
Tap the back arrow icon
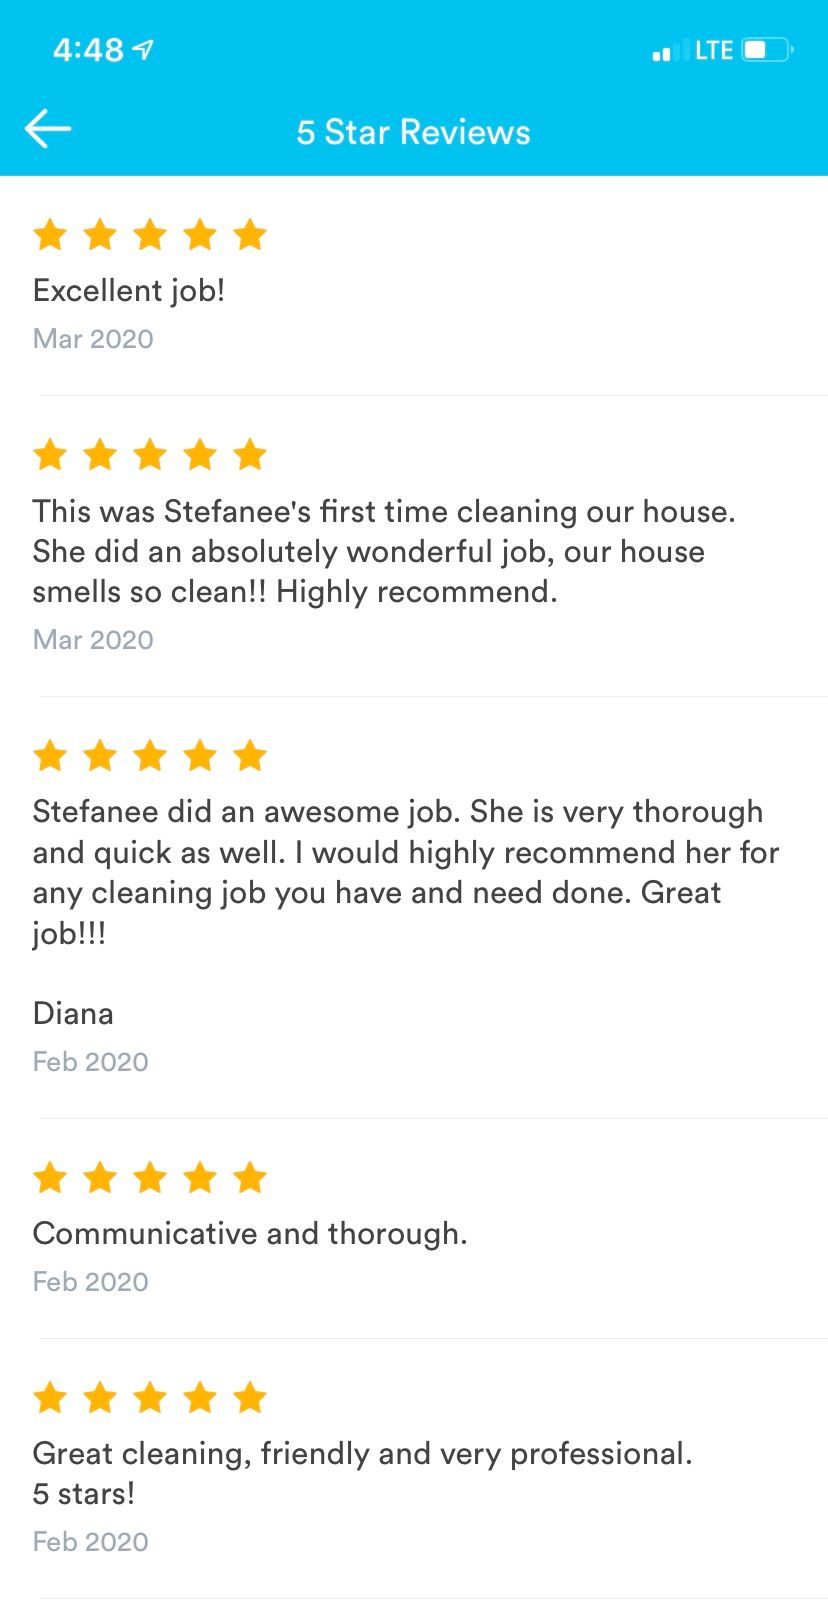48,129
